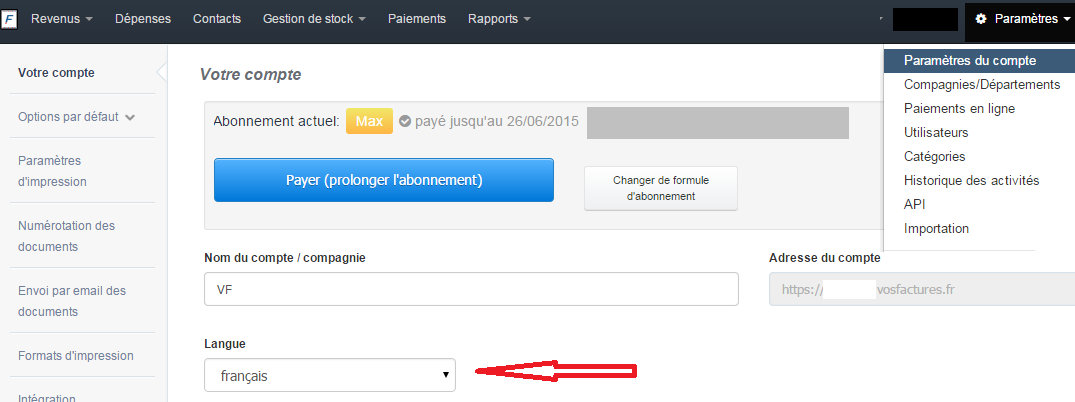Click the Abonnement actuel label
This screenshot has width=1075, height=402.
coord(276,121)
